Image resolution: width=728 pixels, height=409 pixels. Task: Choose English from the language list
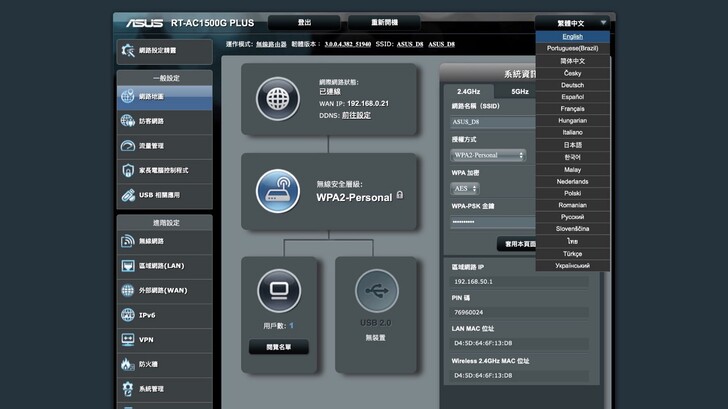[572, 37]
